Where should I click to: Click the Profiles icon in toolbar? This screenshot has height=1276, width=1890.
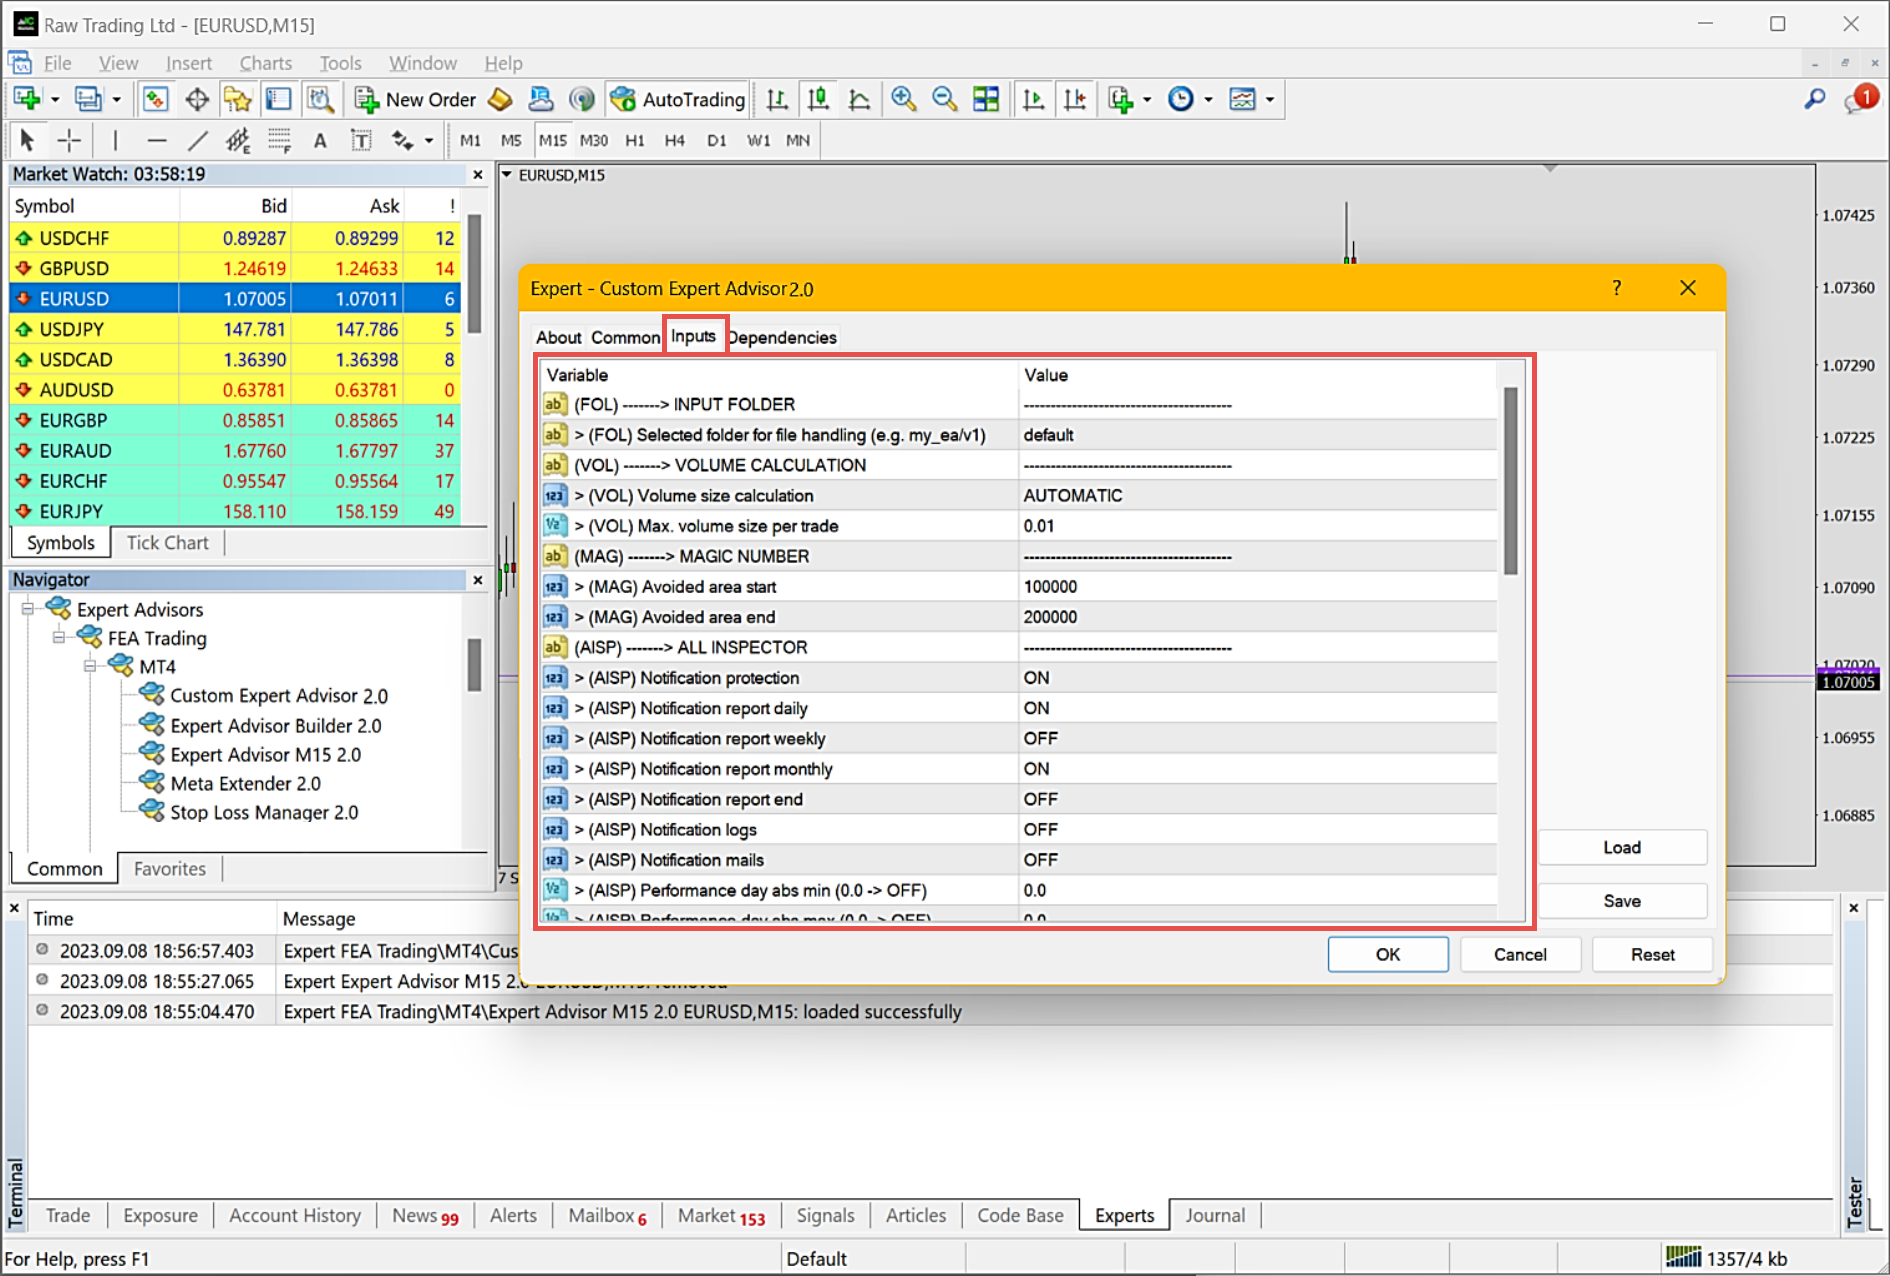click(x=88, y=99)
